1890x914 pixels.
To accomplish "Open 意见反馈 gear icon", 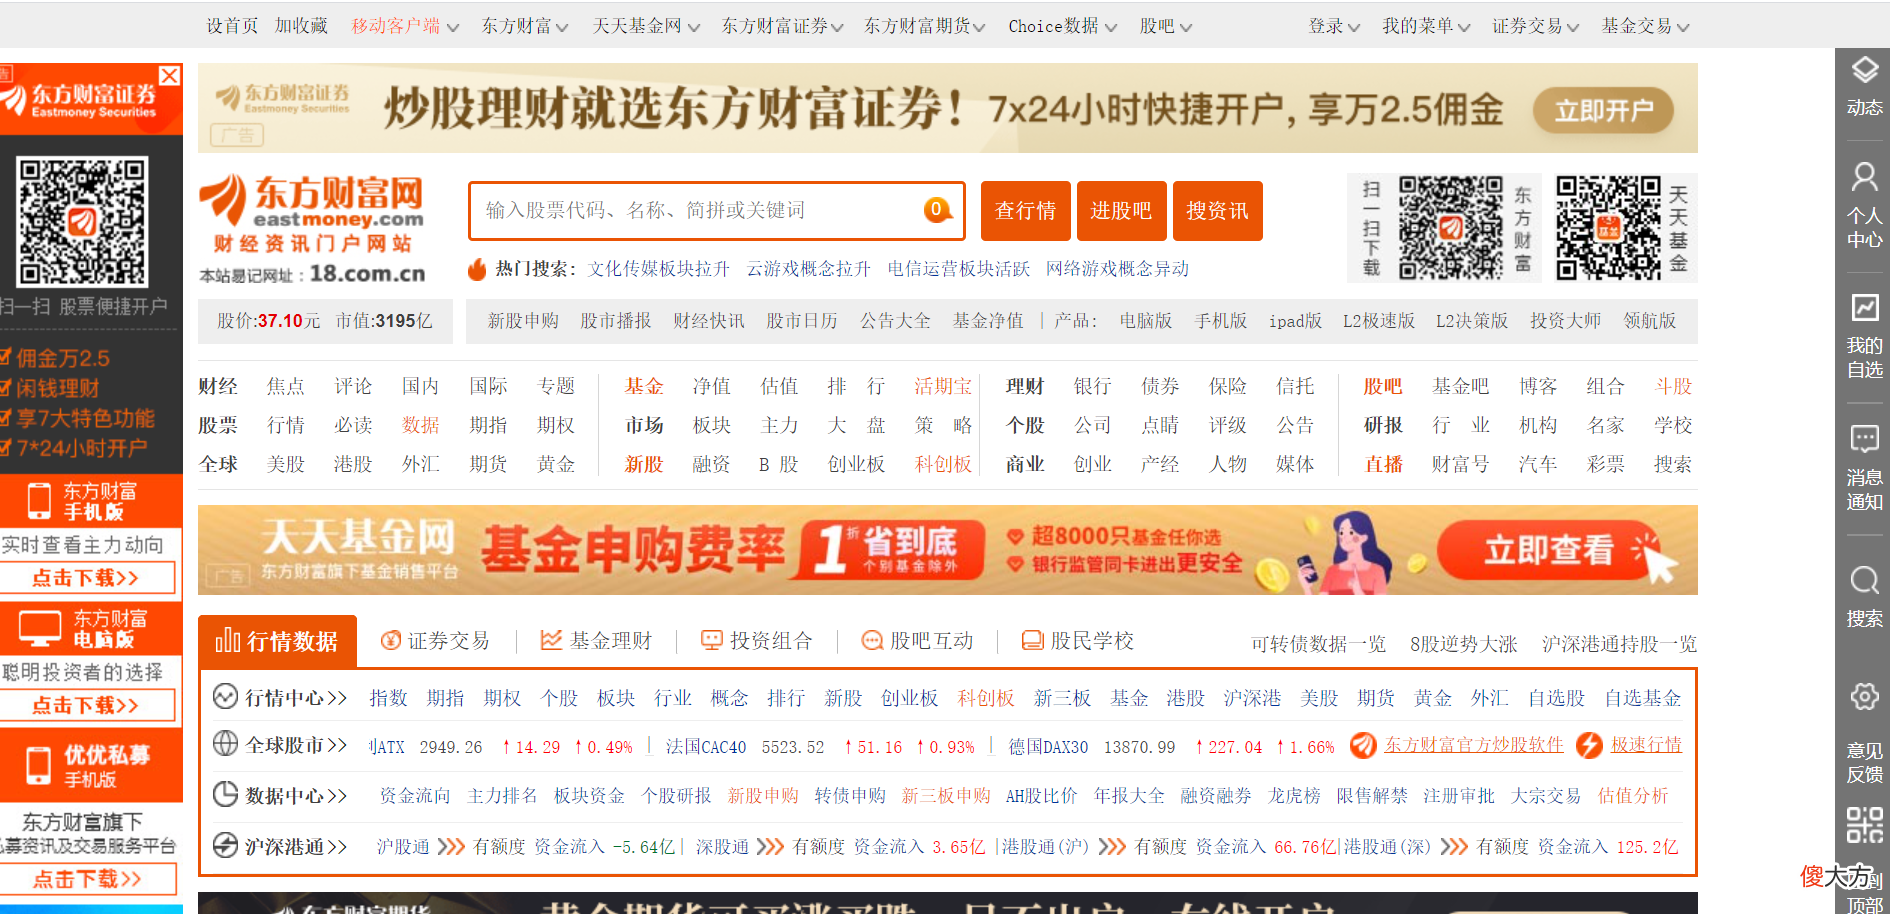I will click(x=1864, y=697).
